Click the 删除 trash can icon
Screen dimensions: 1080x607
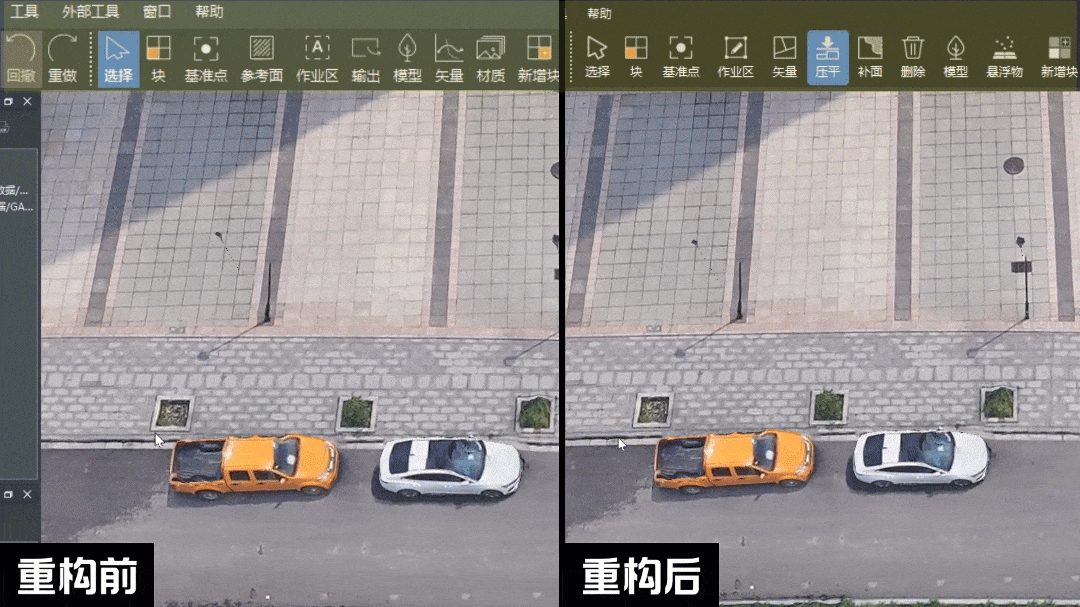coord(912,57)
